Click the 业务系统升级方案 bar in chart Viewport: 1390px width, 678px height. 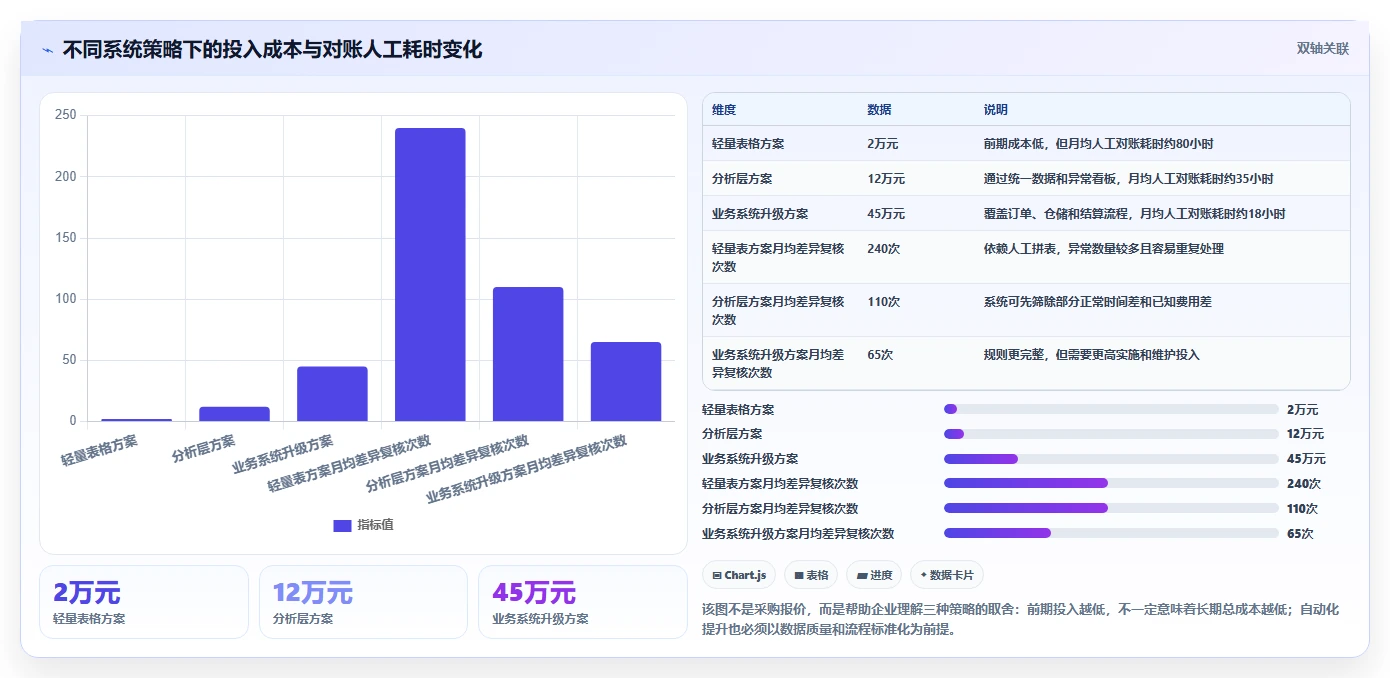coord(332,393)
